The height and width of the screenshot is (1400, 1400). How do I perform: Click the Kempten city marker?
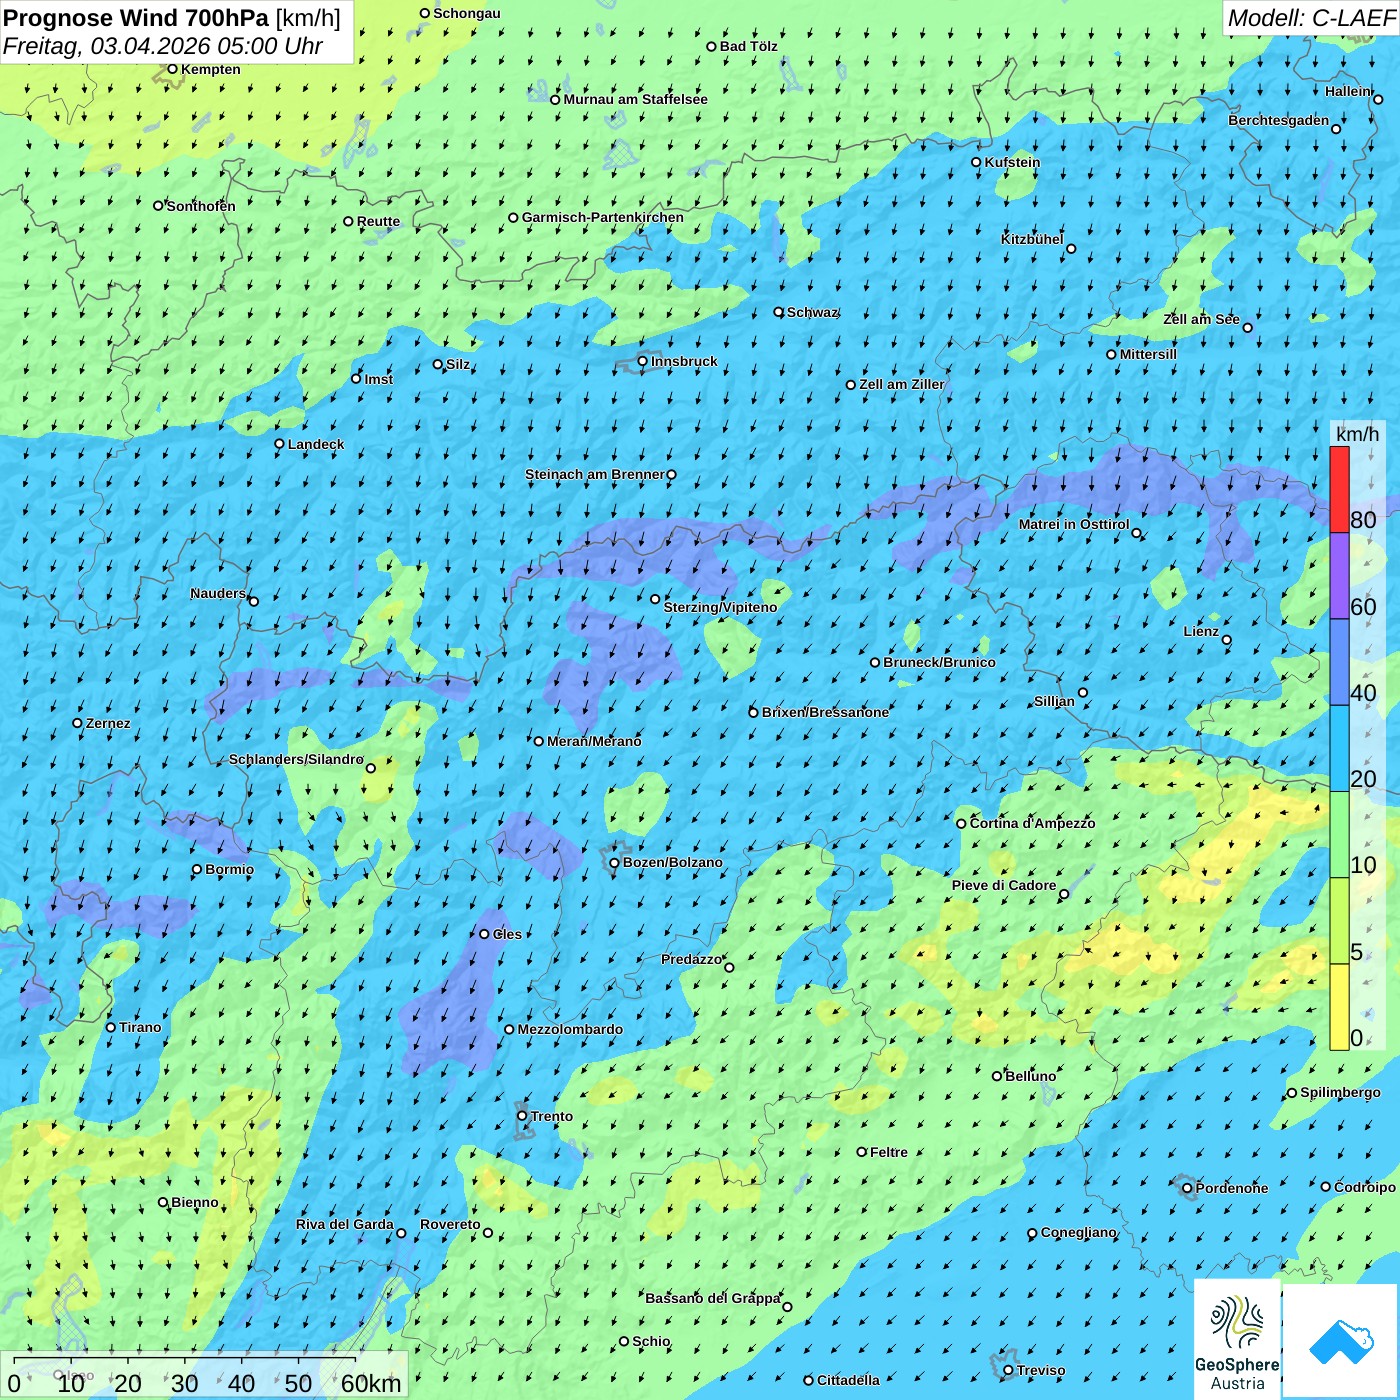tap(173, 69)
